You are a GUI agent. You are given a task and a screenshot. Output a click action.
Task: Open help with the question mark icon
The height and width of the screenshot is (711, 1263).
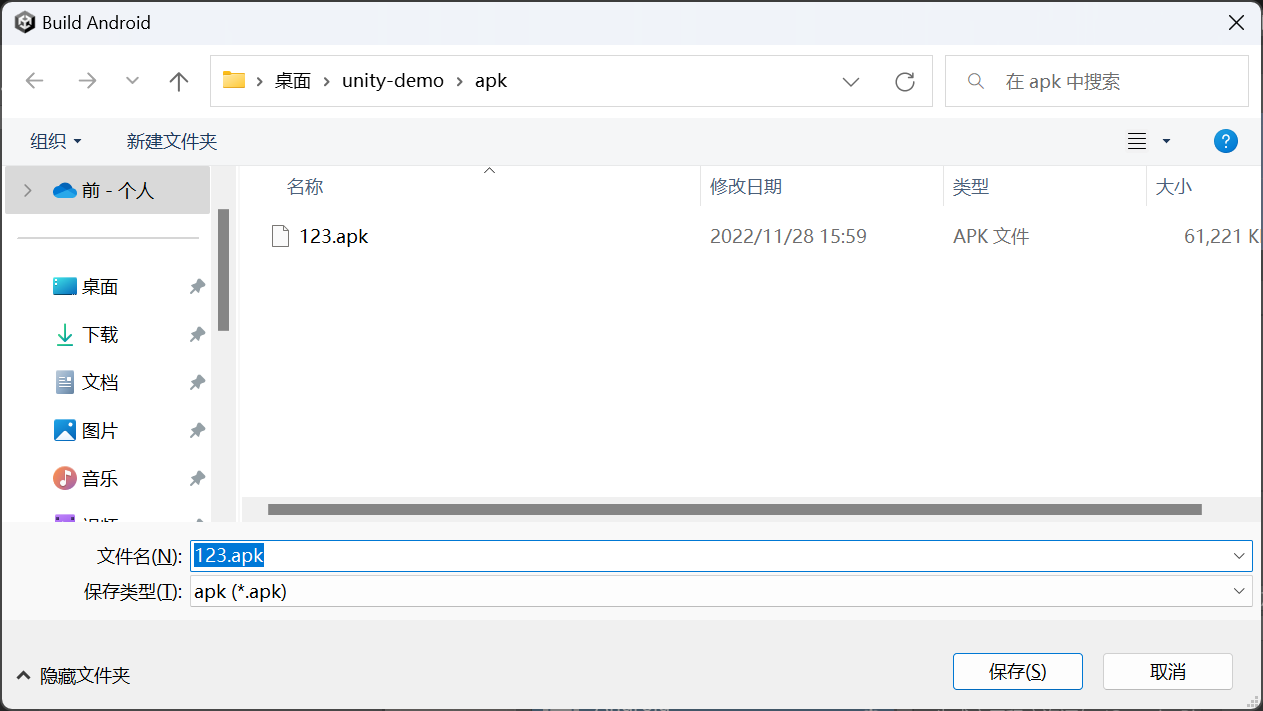click(1226, 141)
